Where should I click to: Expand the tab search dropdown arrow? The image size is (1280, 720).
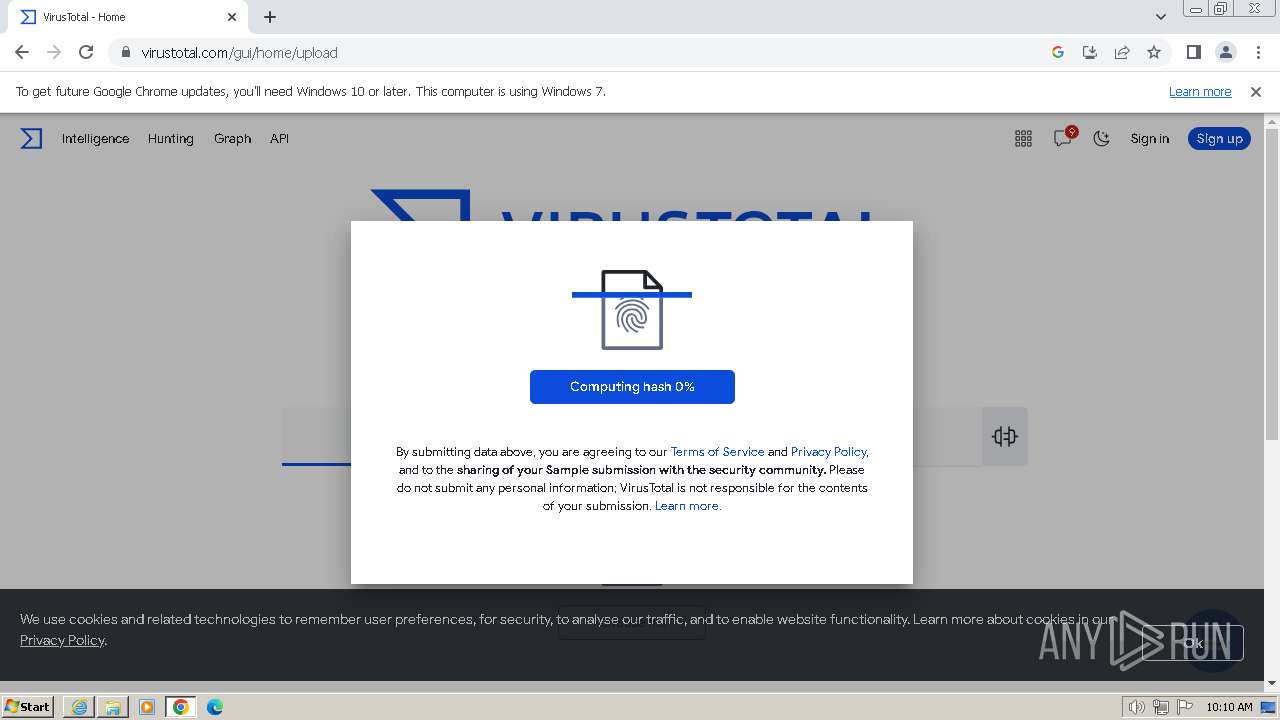click(1160, 17)
